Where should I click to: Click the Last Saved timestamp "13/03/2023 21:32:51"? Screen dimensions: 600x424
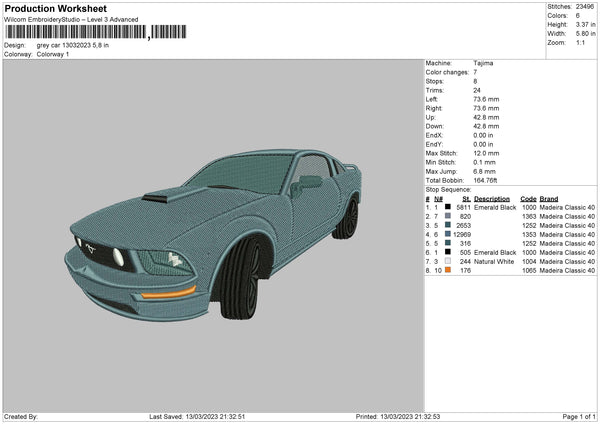[215, 417]
